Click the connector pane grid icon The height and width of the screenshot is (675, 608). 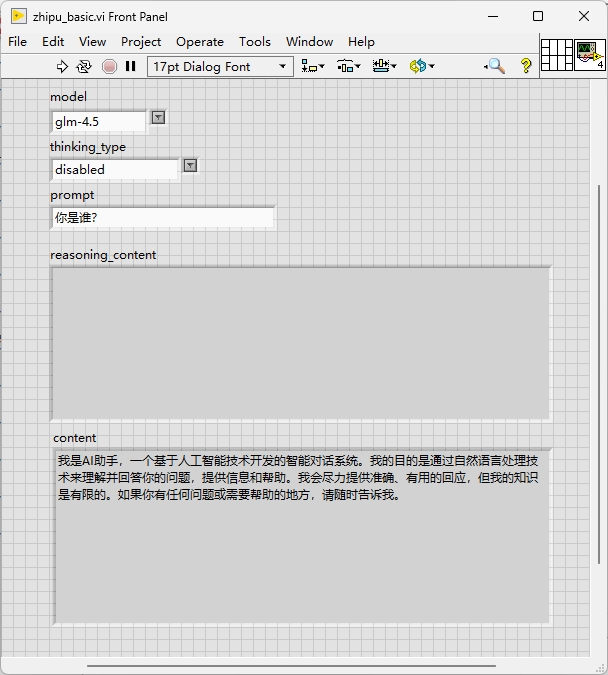pyautogui.click(x=556, y=54)
